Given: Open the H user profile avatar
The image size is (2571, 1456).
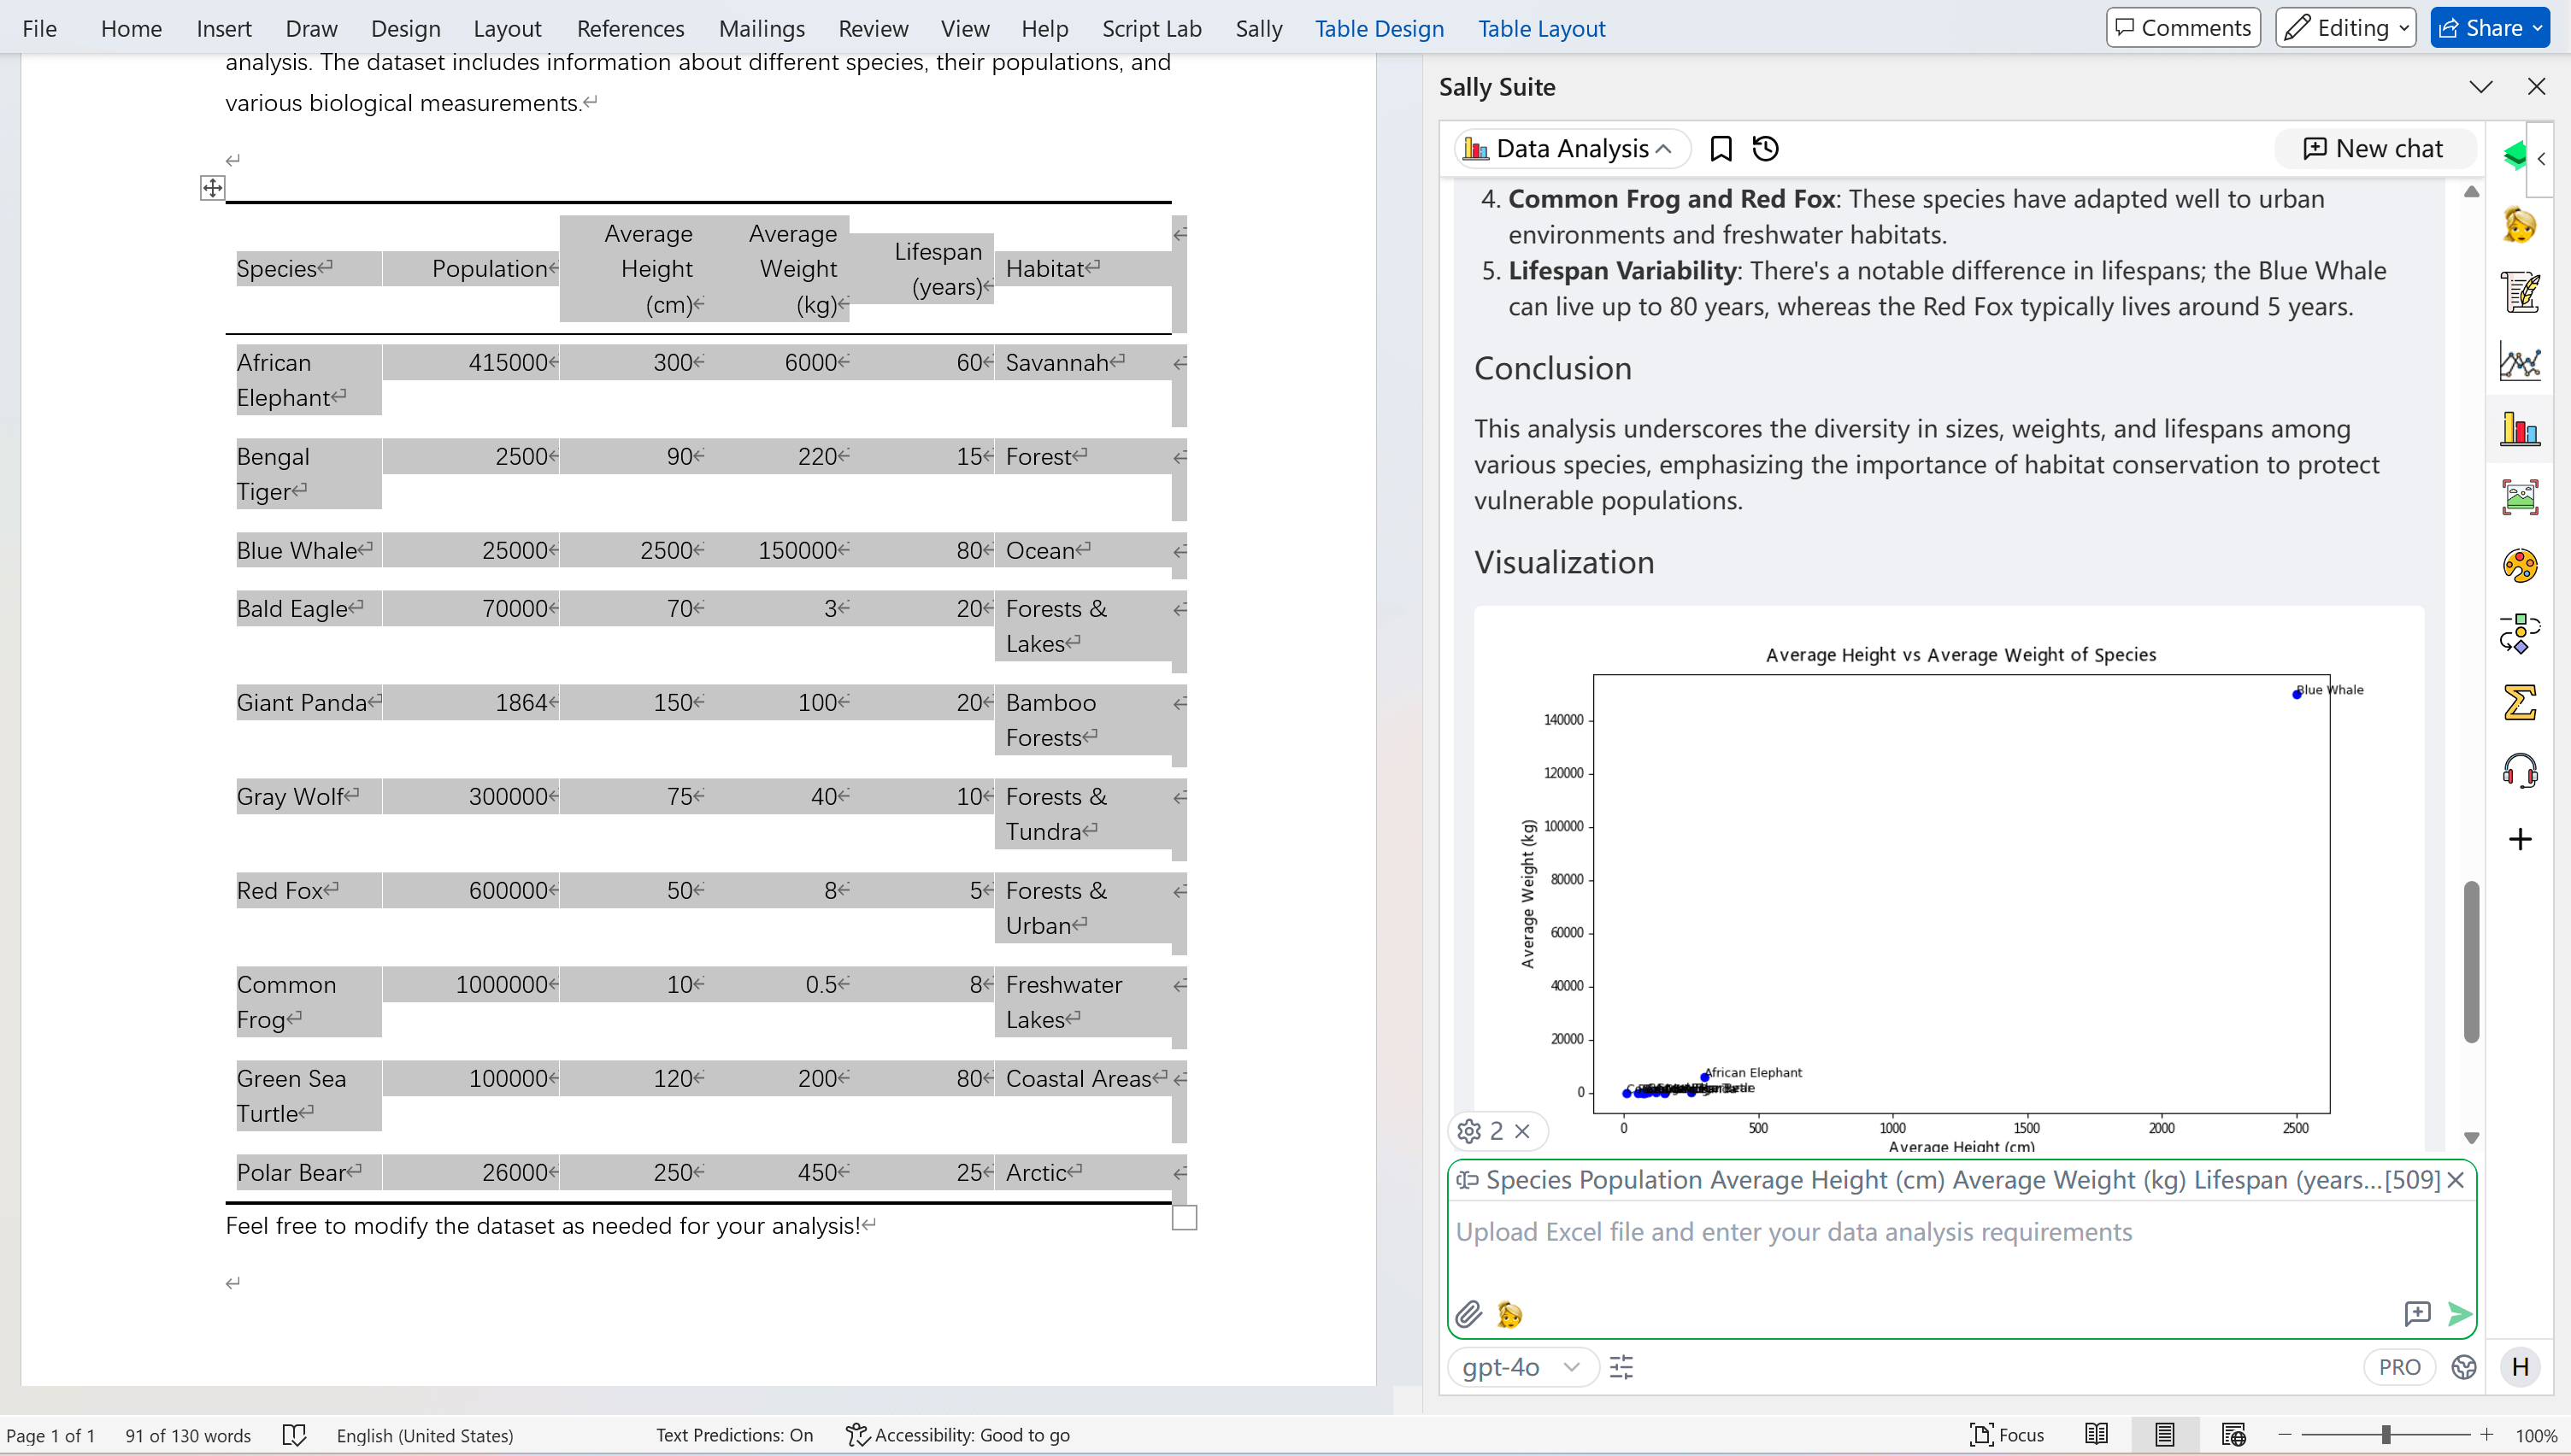Looking at the screenshot, I should pyautogui.click(x=2519, y=1367).
